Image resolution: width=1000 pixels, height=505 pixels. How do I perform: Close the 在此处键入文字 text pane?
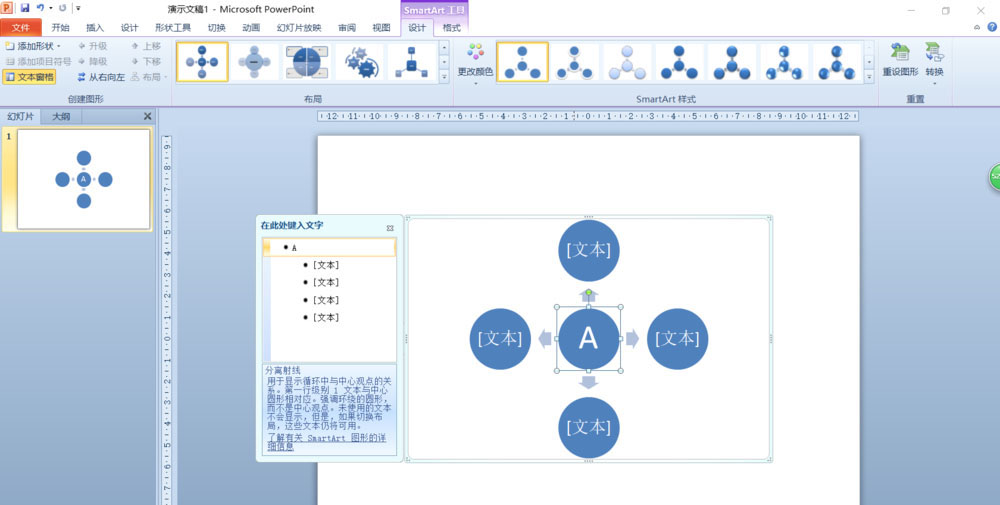[x=390, y=228]
